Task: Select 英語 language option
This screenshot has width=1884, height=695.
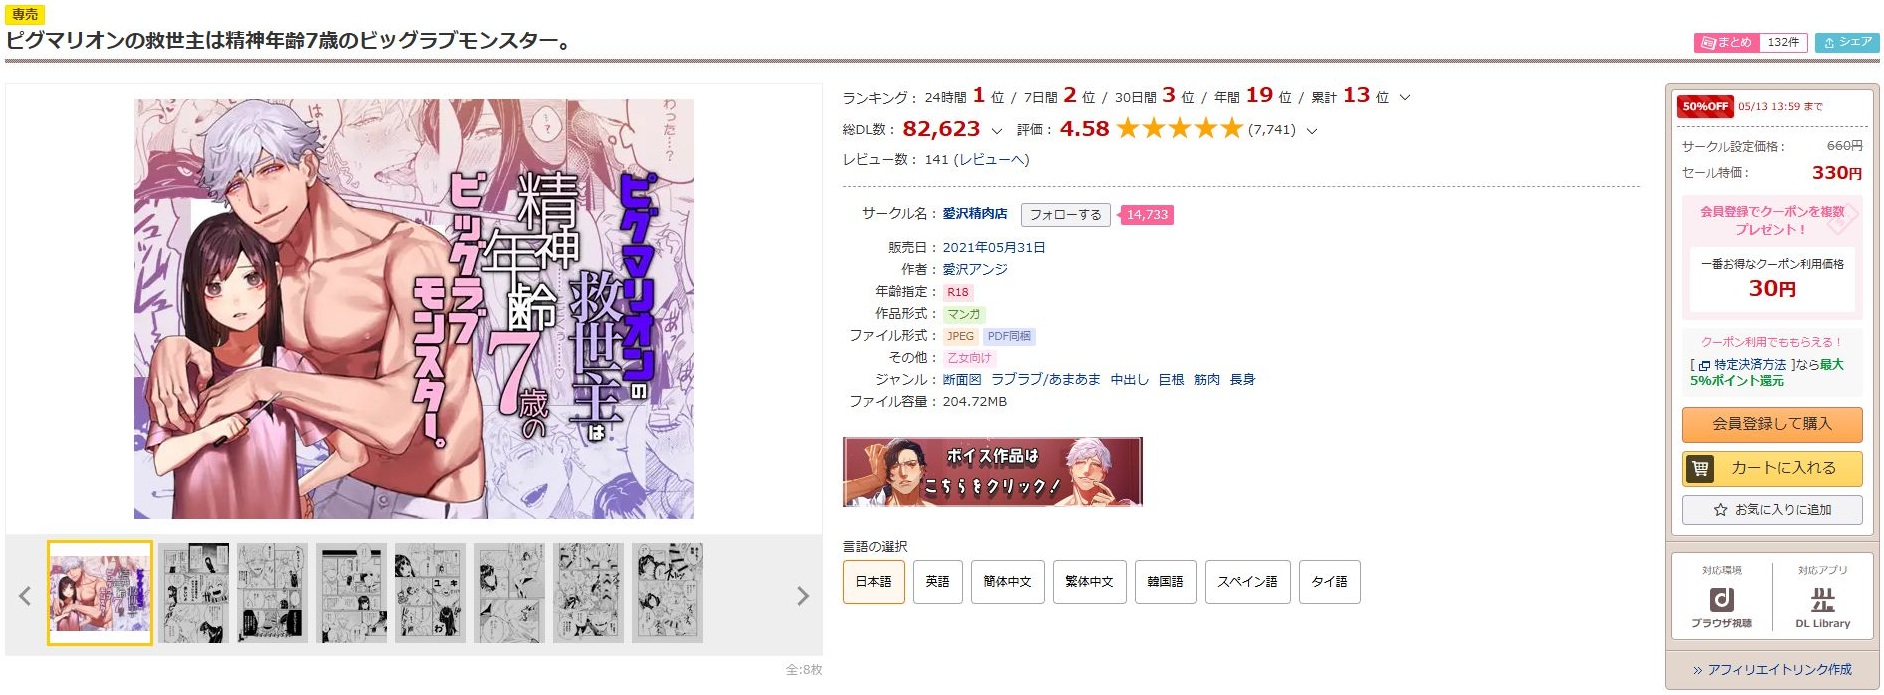Action: point(937,582)
